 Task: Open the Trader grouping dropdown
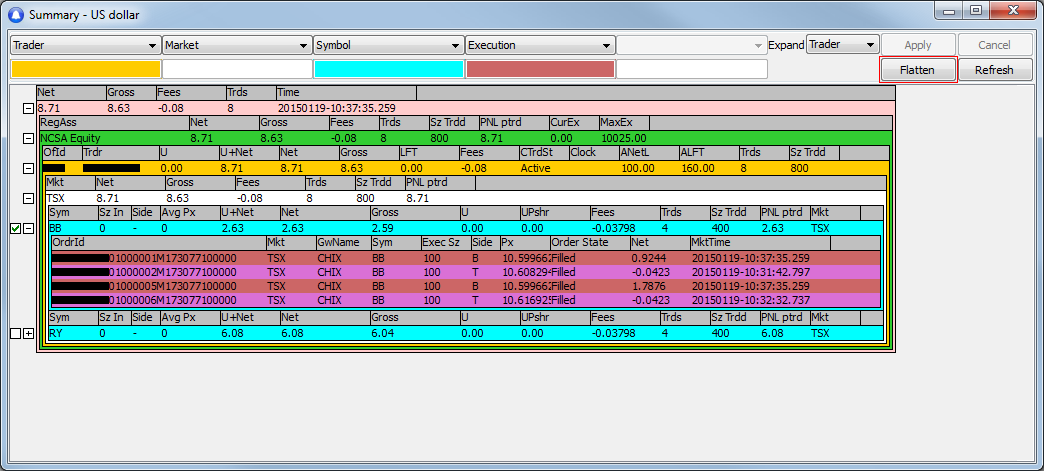pyautogui.click(x=152, y=46)
